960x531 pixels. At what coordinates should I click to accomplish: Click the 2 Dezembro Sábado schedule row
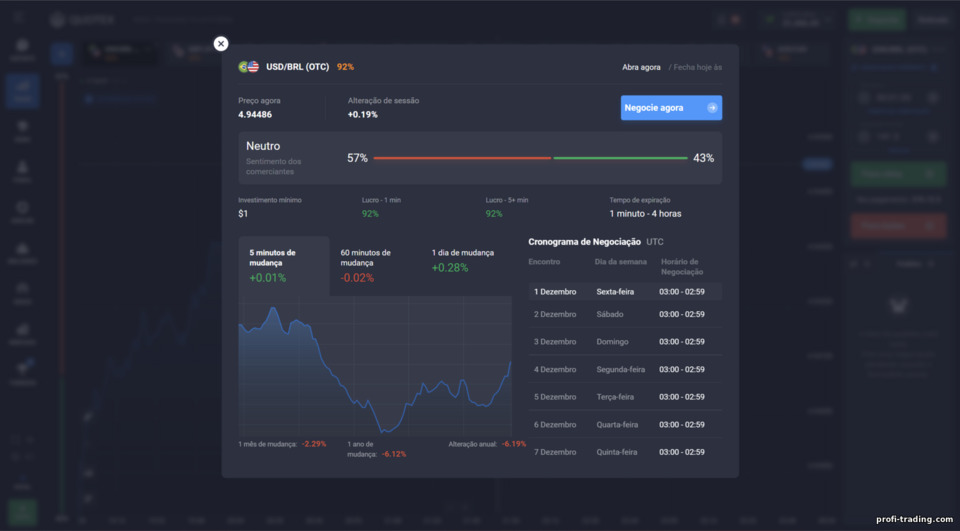[625, 314]
